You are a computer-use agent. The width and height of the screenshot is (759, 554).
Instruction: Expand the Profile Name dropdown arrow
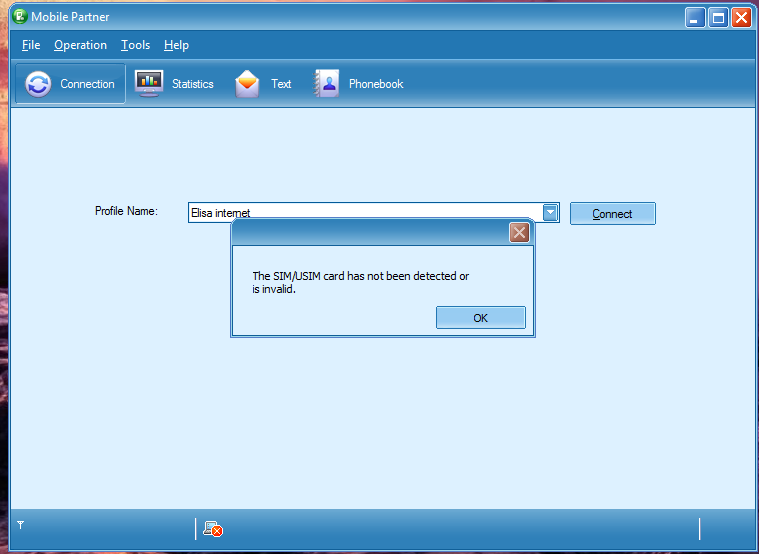550,213
